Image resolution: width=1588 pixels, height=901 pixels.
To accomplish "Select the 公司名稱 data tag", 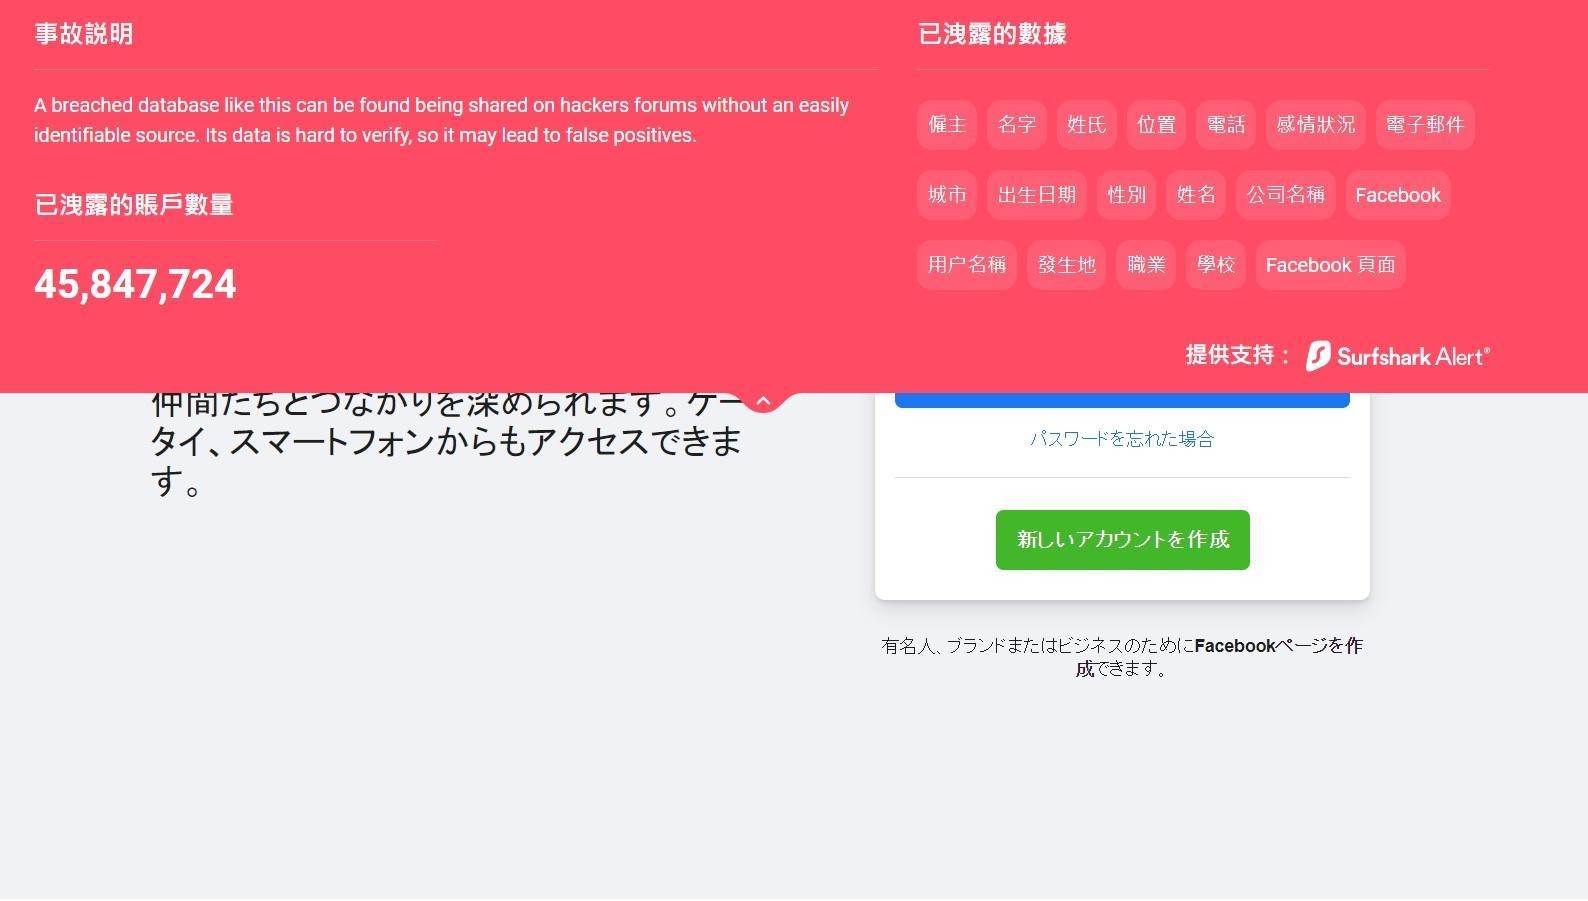I will pos(1286,195).
